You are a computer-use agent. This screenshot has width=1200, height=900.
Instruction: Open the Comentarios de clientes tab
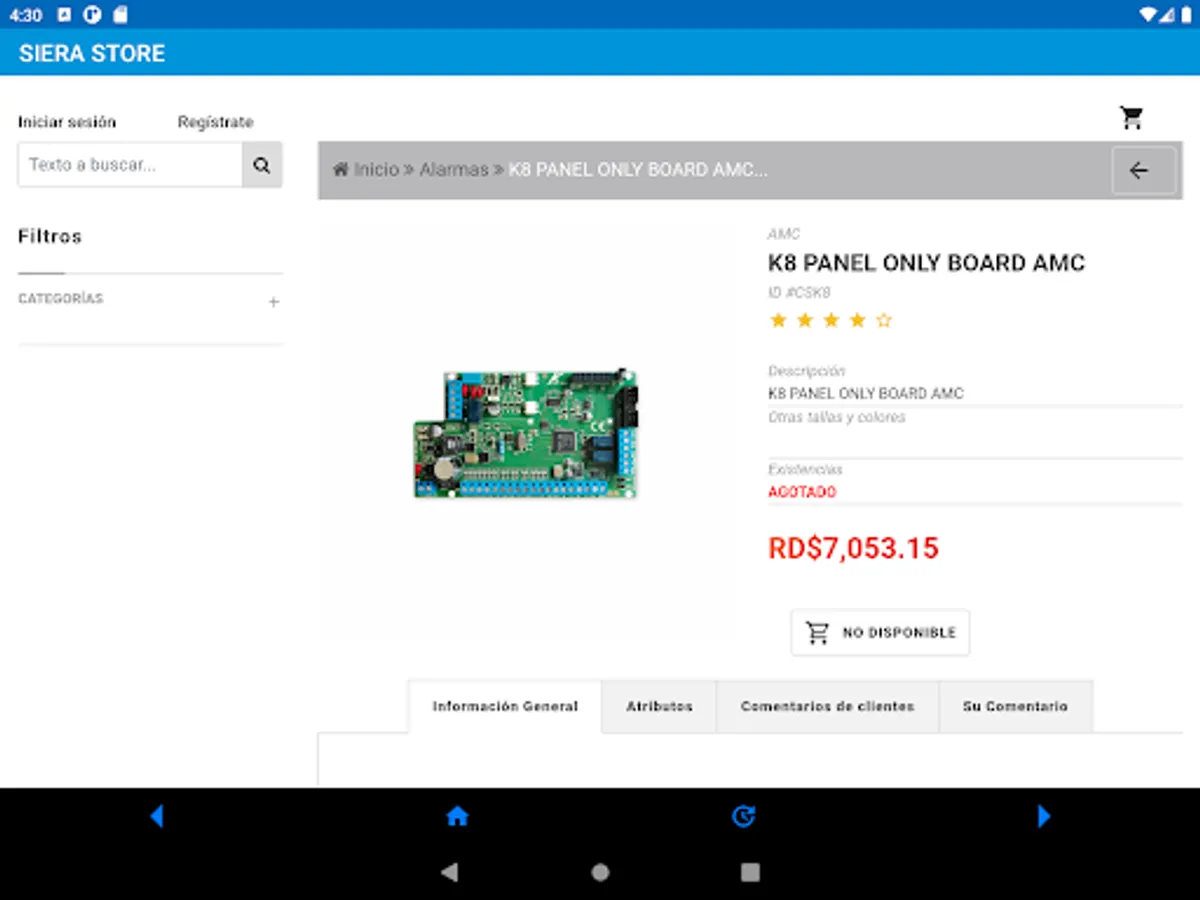[827, 706]
